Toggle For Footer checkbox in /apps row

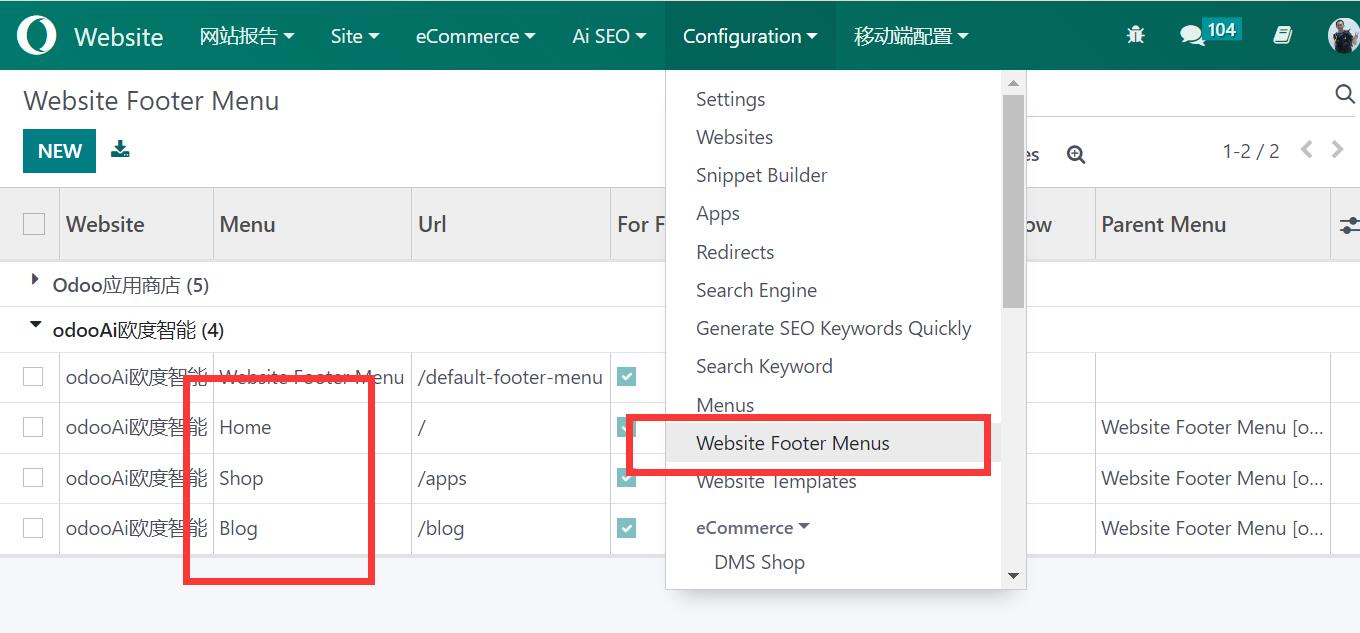click(x=627, y=478)
